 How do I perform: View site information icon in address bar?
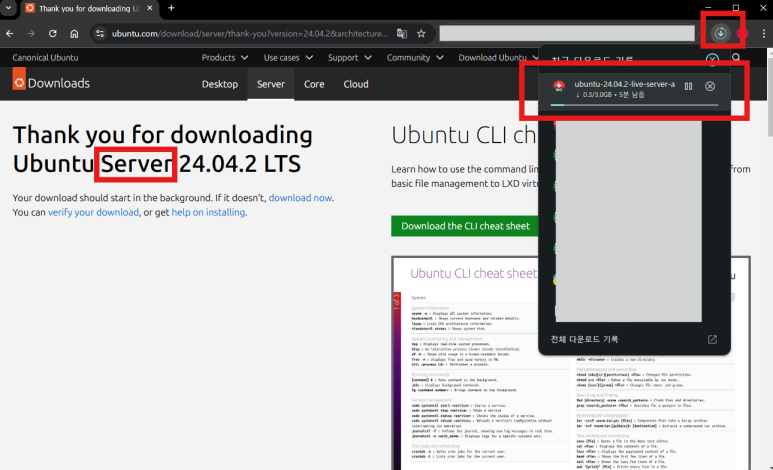coord(100,34)
